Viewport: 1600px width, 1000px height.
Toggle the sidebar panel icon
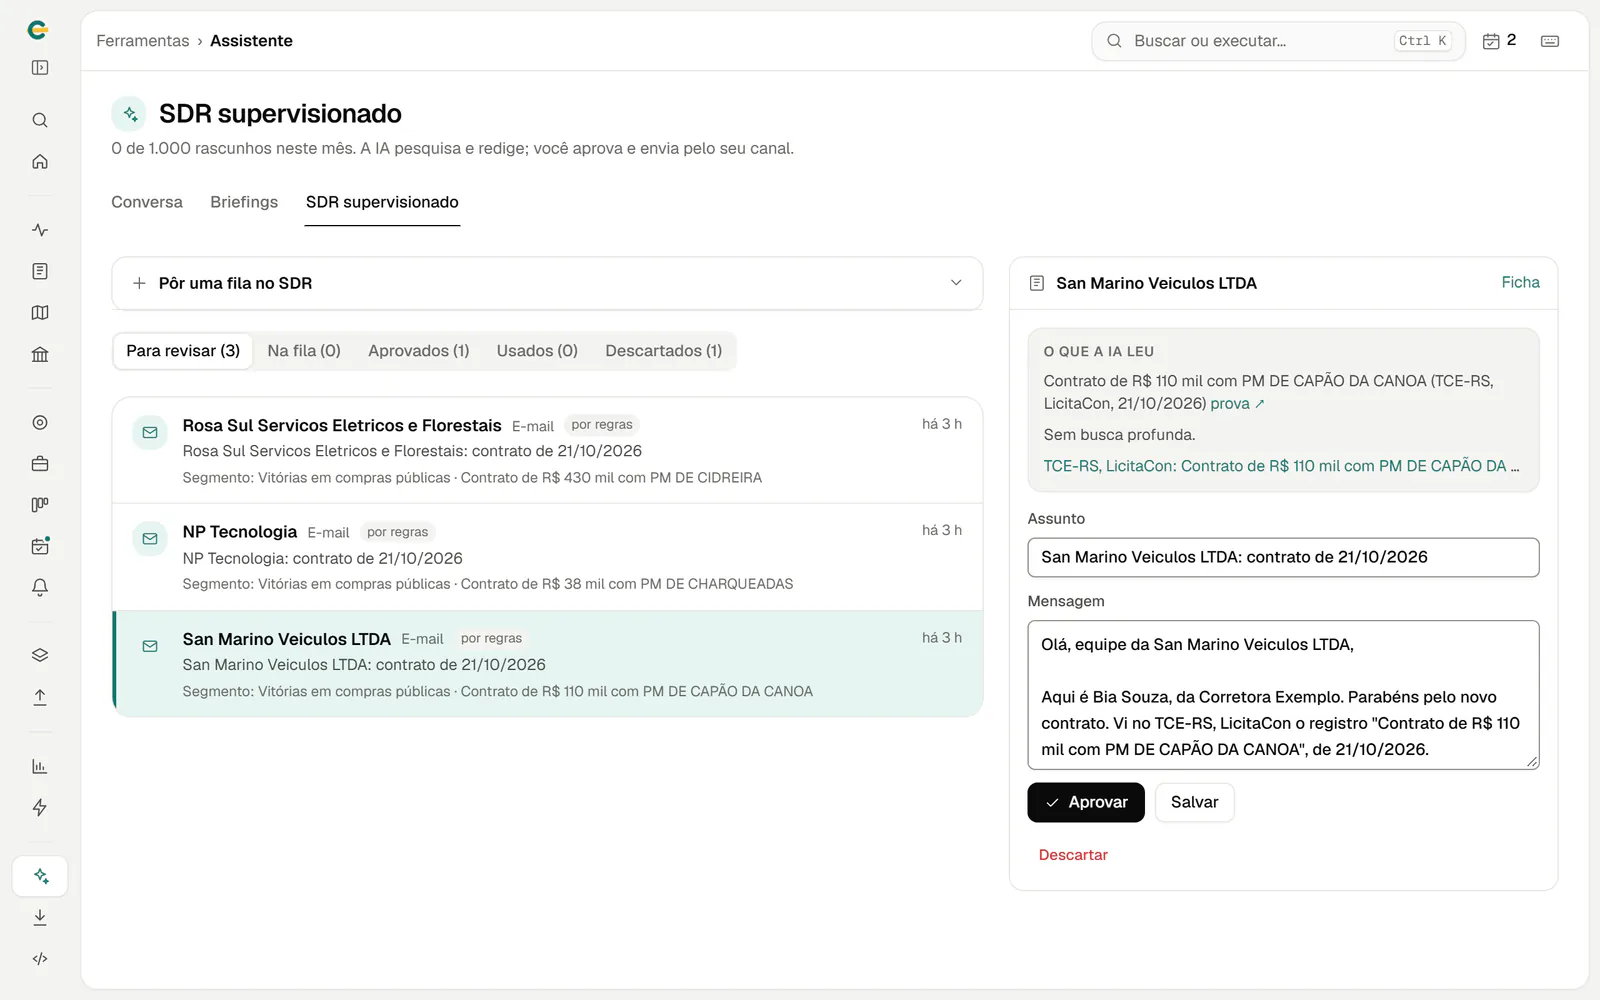pyautogui.click(x=40, y=68)
